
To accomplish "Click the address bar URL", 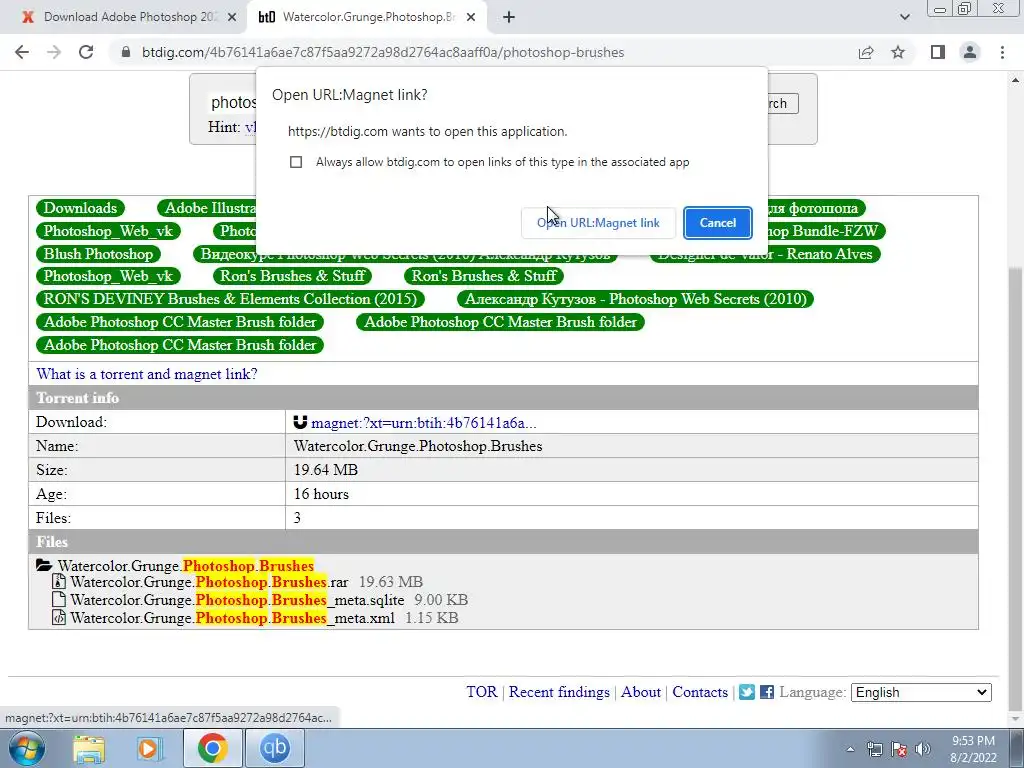I will (383, 52).
